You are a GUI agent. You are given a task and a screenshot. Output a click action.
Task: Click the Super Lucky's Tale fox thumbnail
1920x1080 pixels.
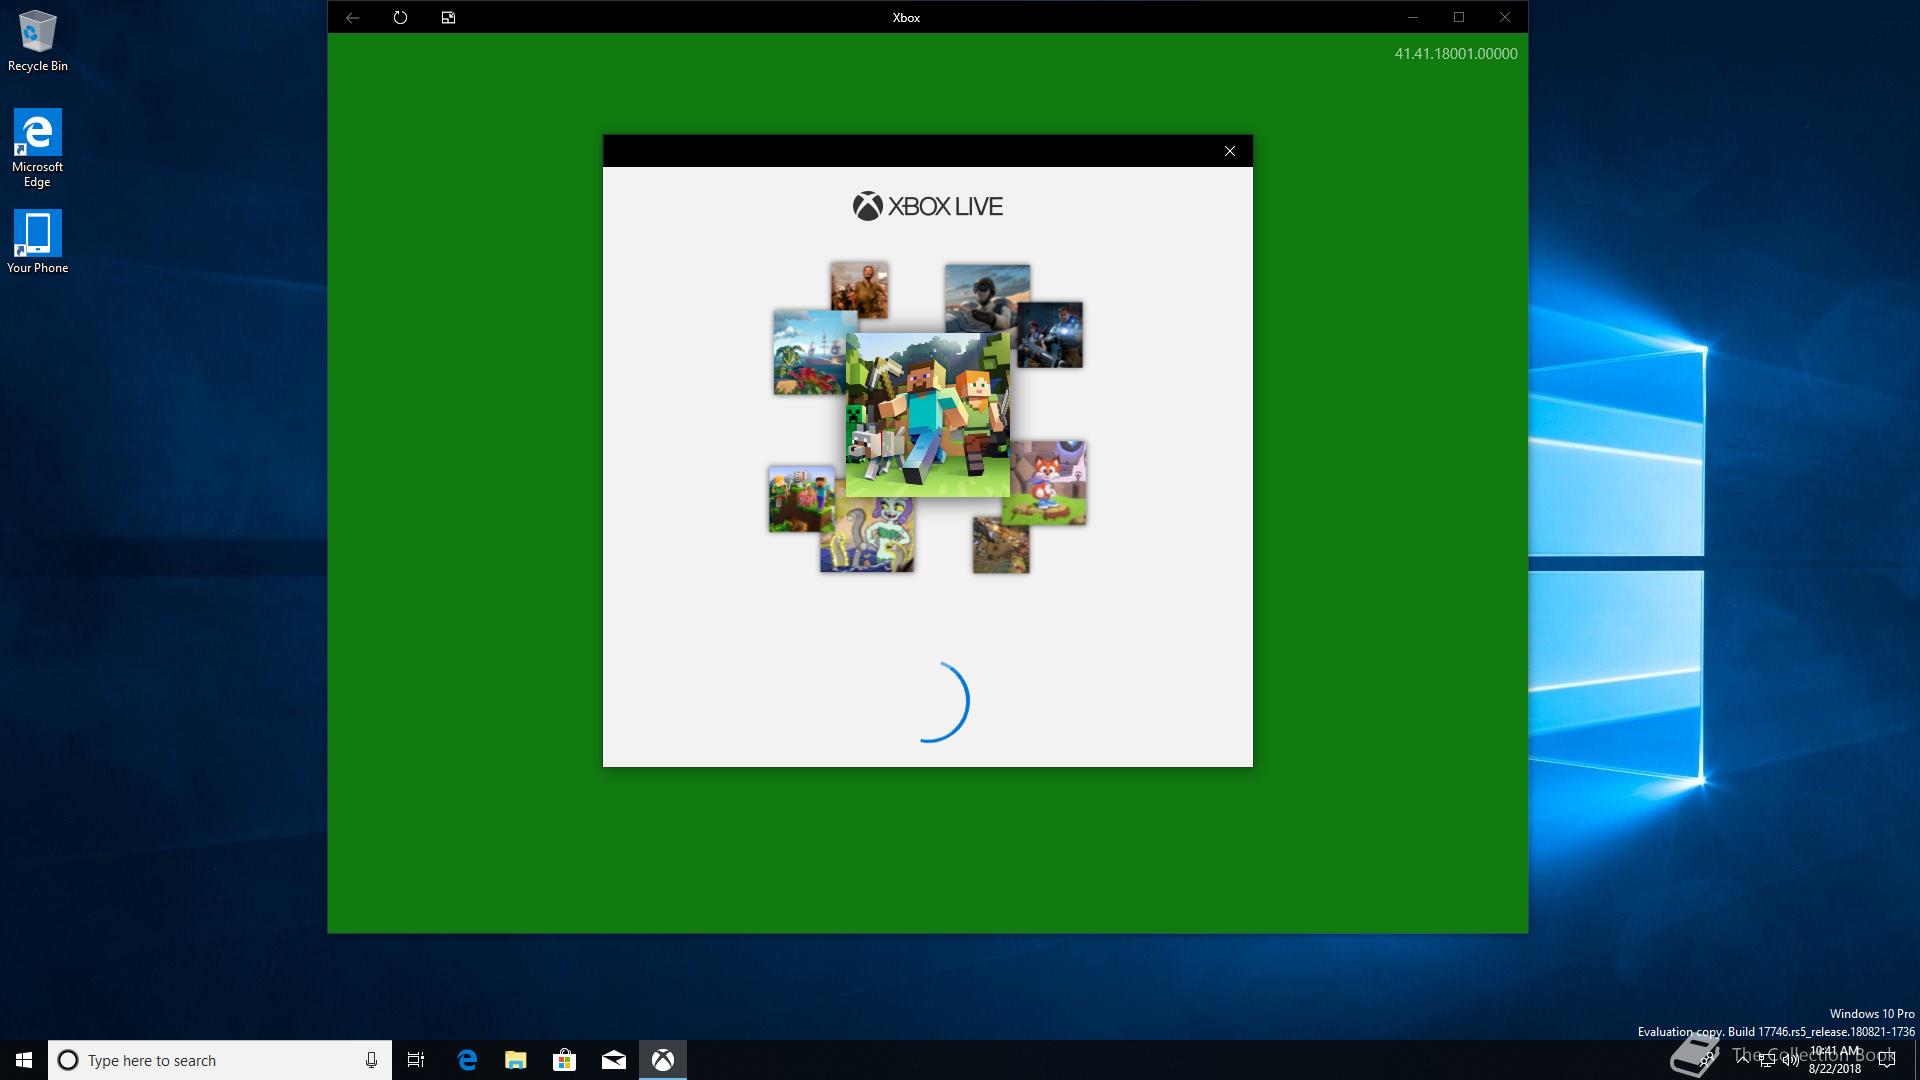point(1048,482)
